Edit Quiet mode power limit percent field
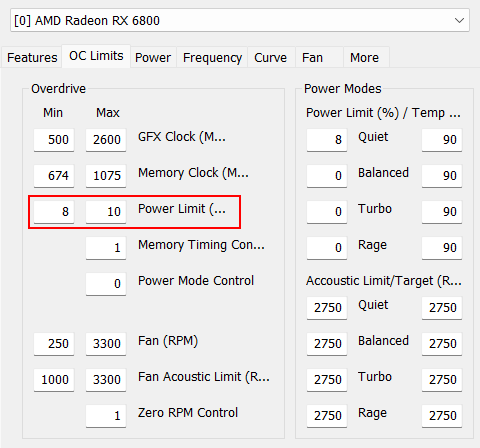This screenshot has height=448, width=480. click(x=327, y=140)
